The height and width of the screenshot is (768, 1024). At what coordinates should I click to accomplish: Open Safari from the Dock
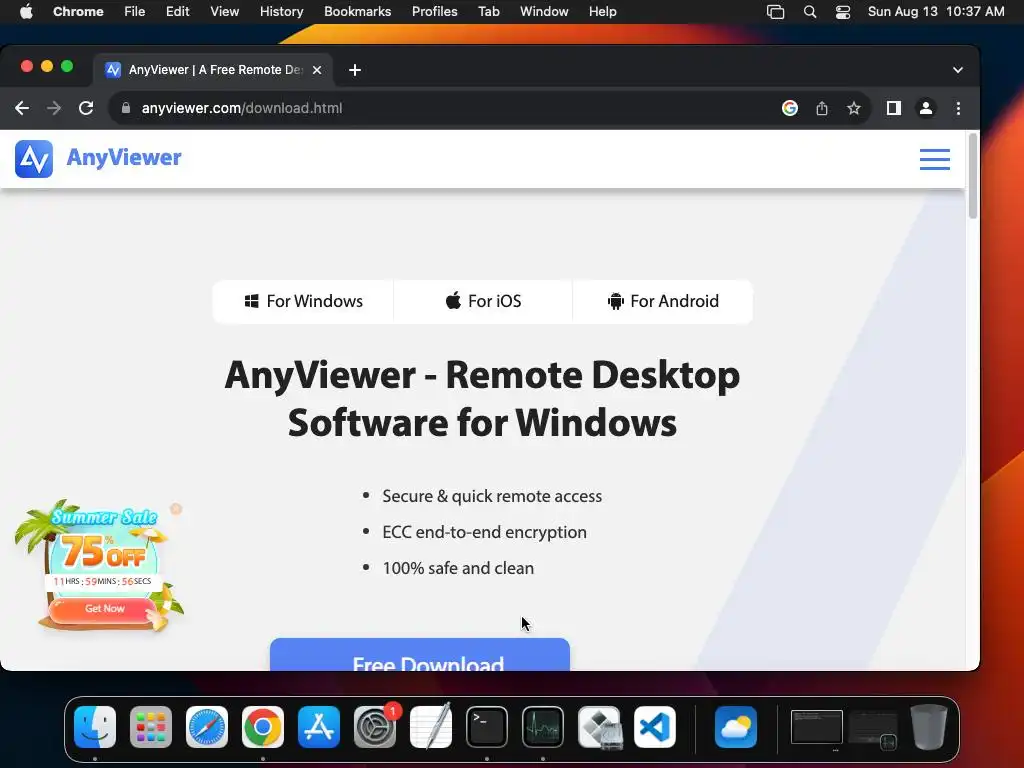pos(207,727)
